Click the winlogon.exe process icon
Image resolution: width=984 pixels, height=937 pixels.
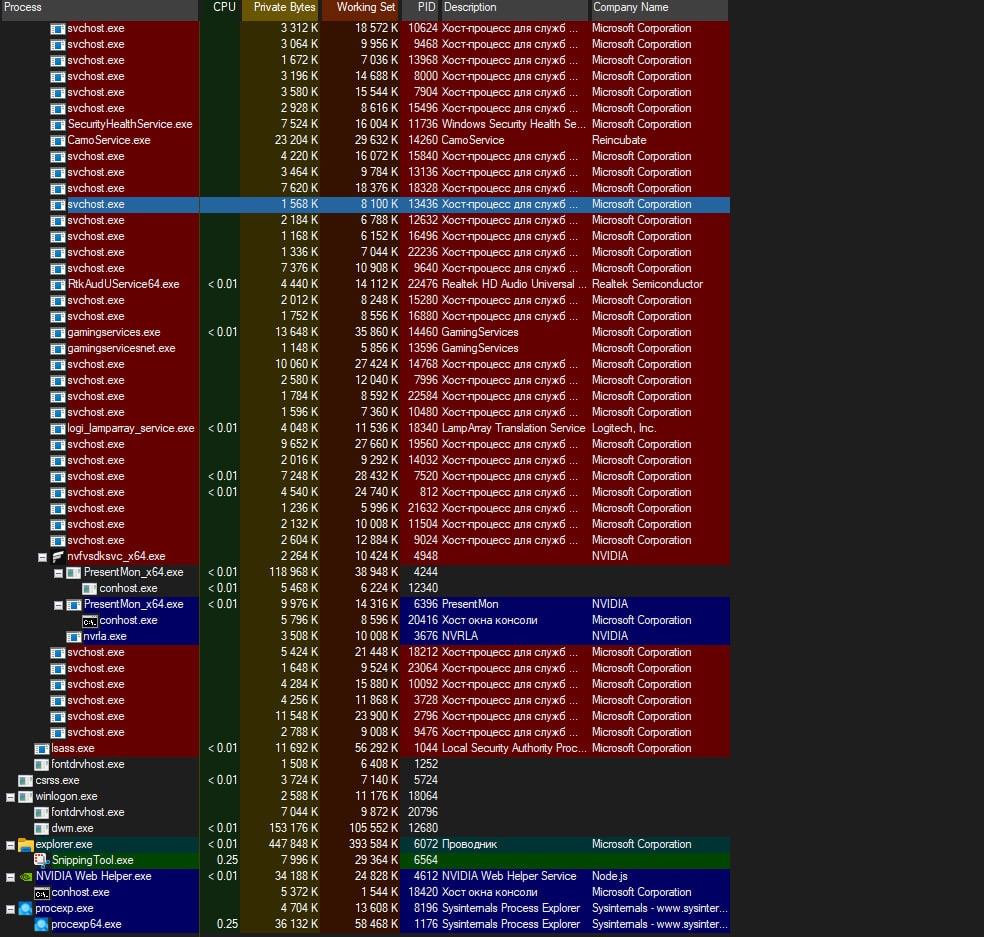coord(26,797)
